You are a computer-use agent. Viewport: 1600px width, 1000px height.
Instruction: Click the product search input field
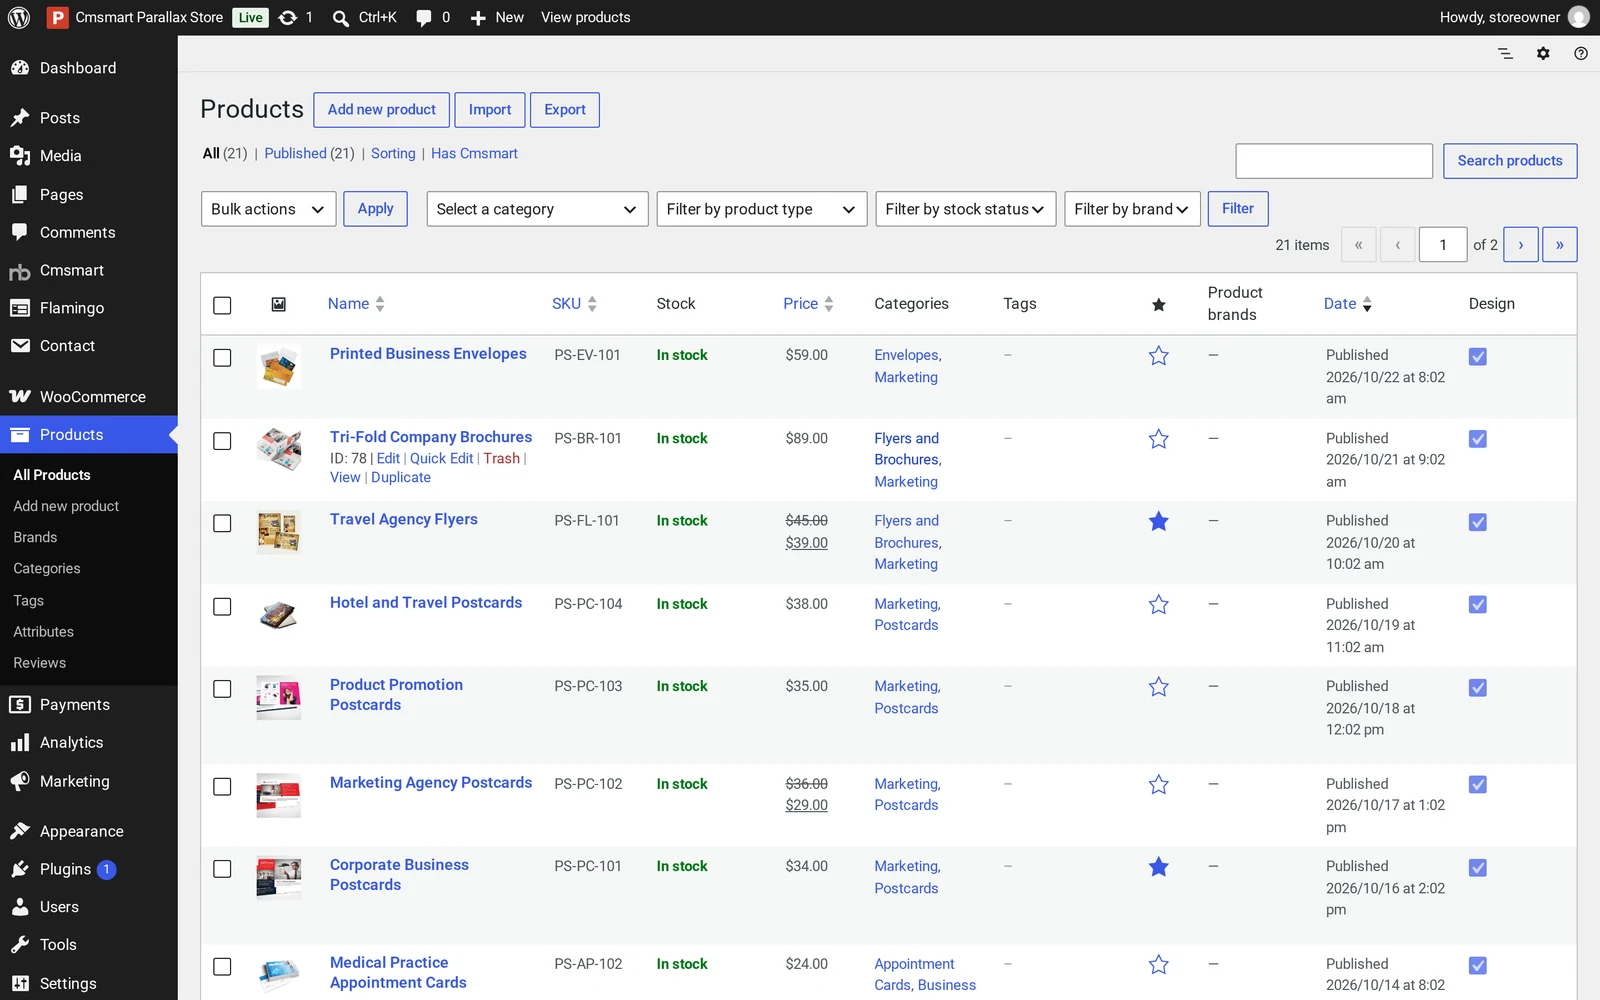(x=1334, y=161)
